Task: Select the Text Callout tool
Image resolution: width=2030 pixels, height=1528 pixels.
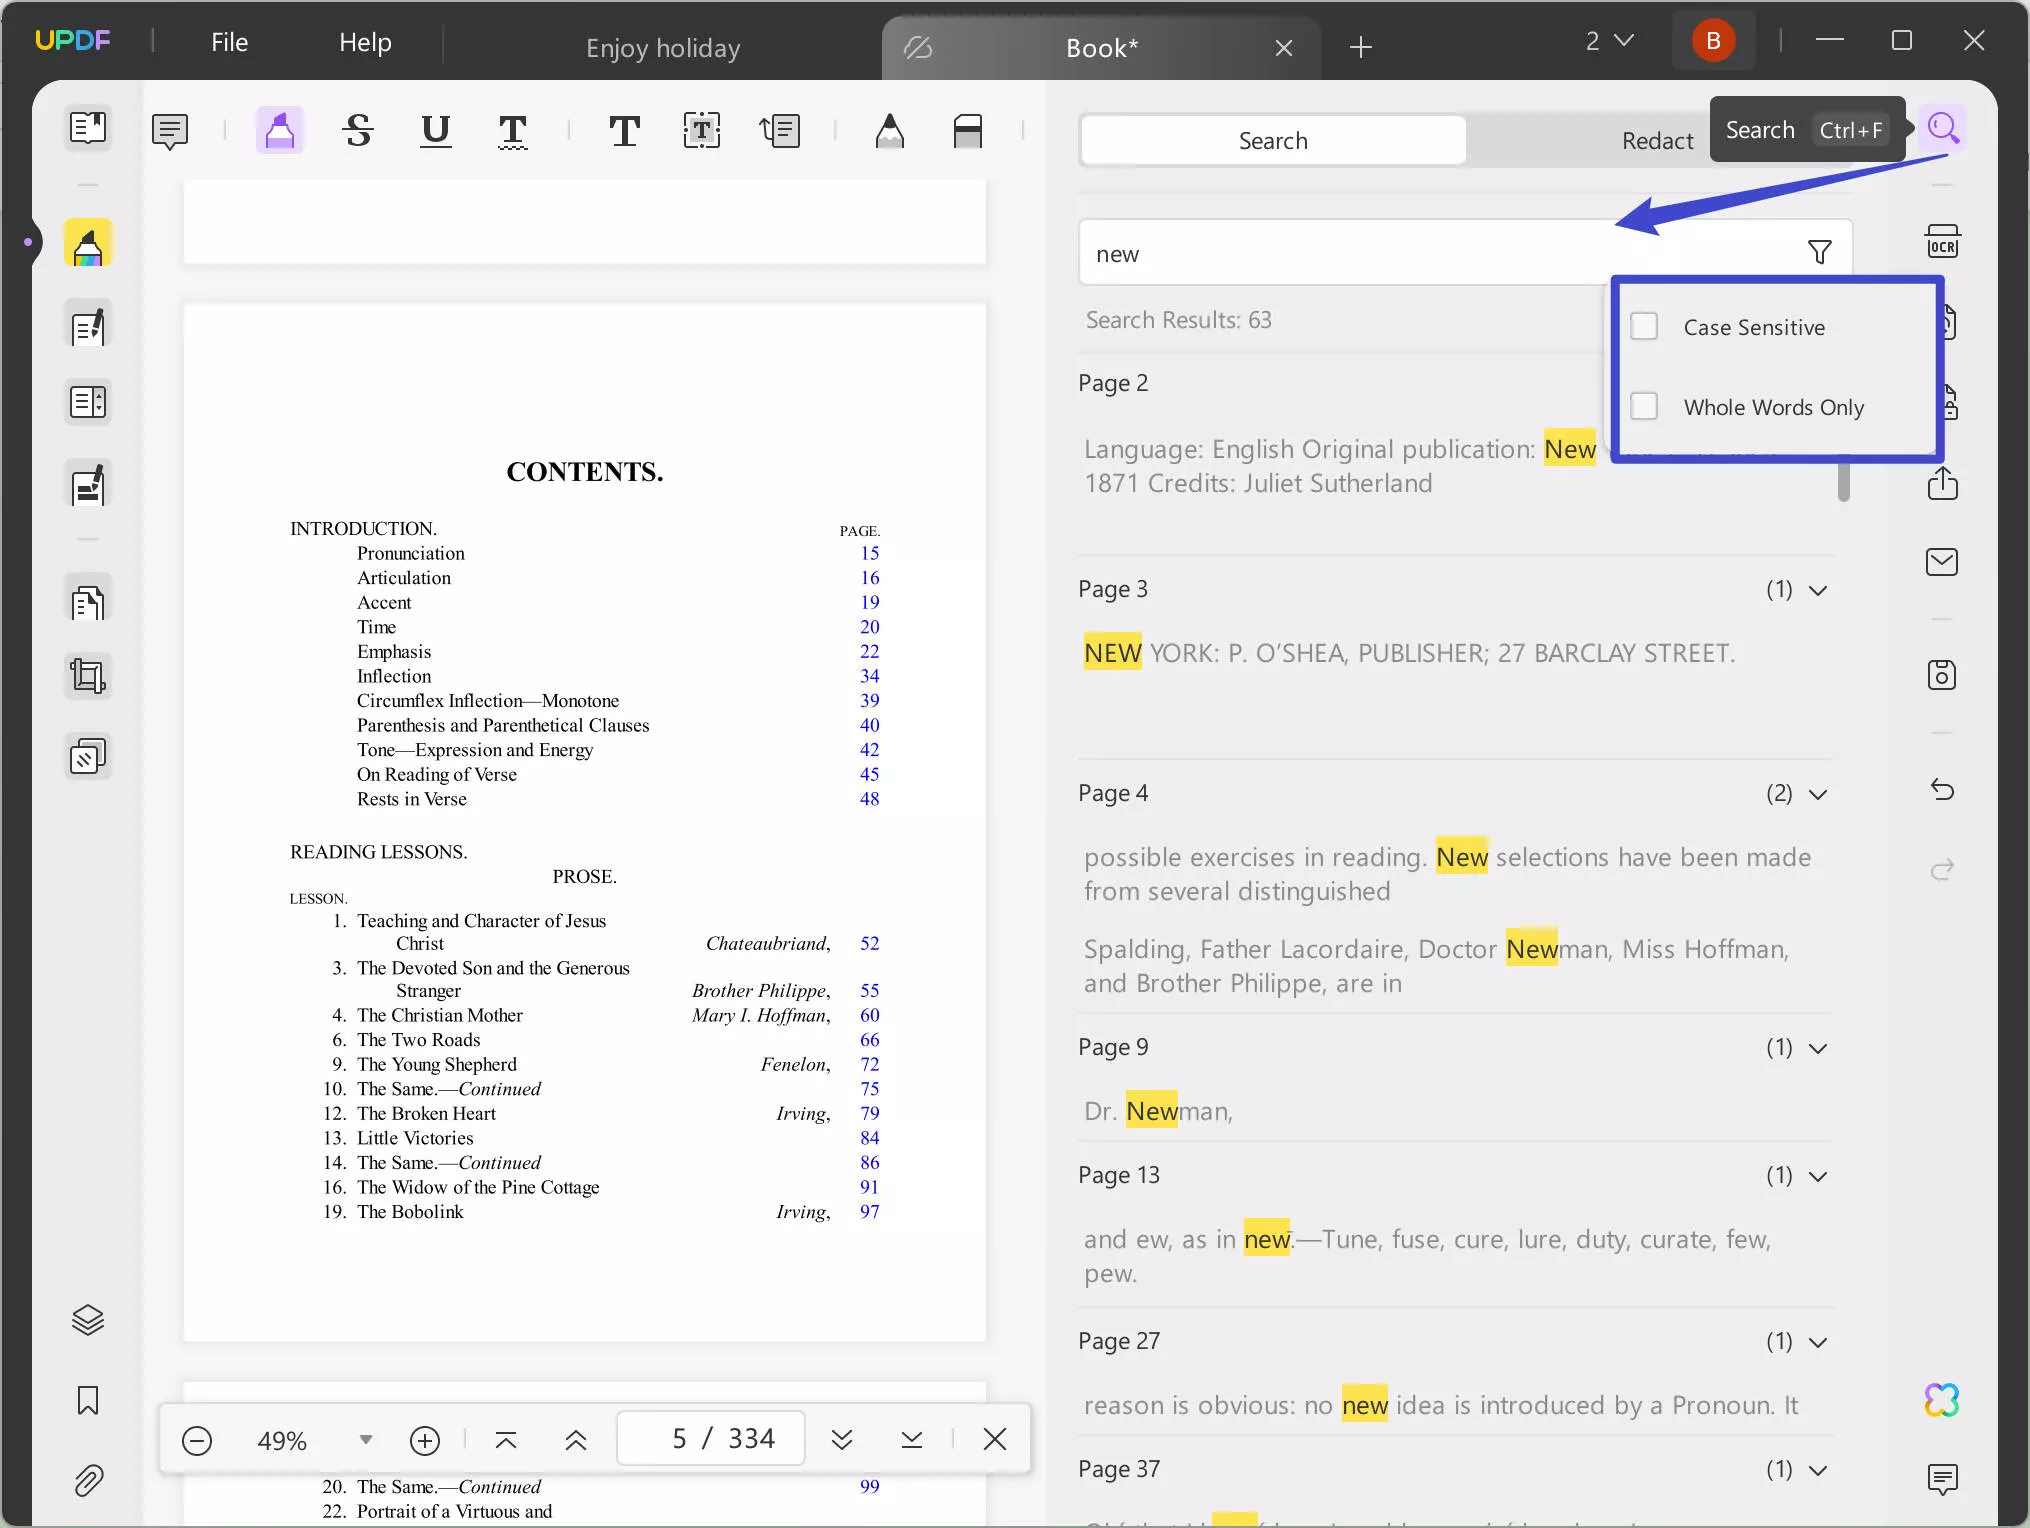Action: [780, 131]
